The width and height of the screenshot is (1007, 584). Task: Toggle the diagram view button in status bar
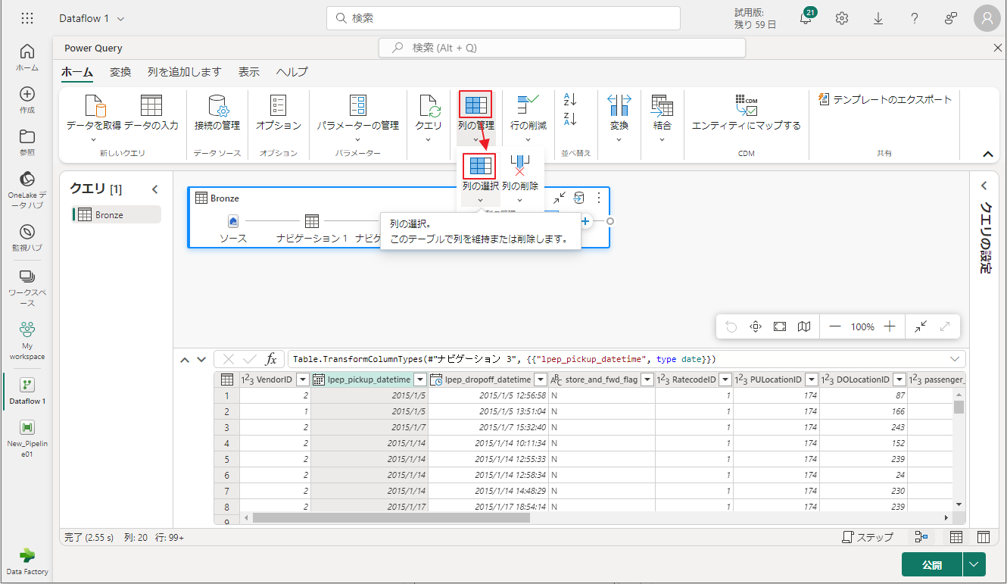coord(921,538)
